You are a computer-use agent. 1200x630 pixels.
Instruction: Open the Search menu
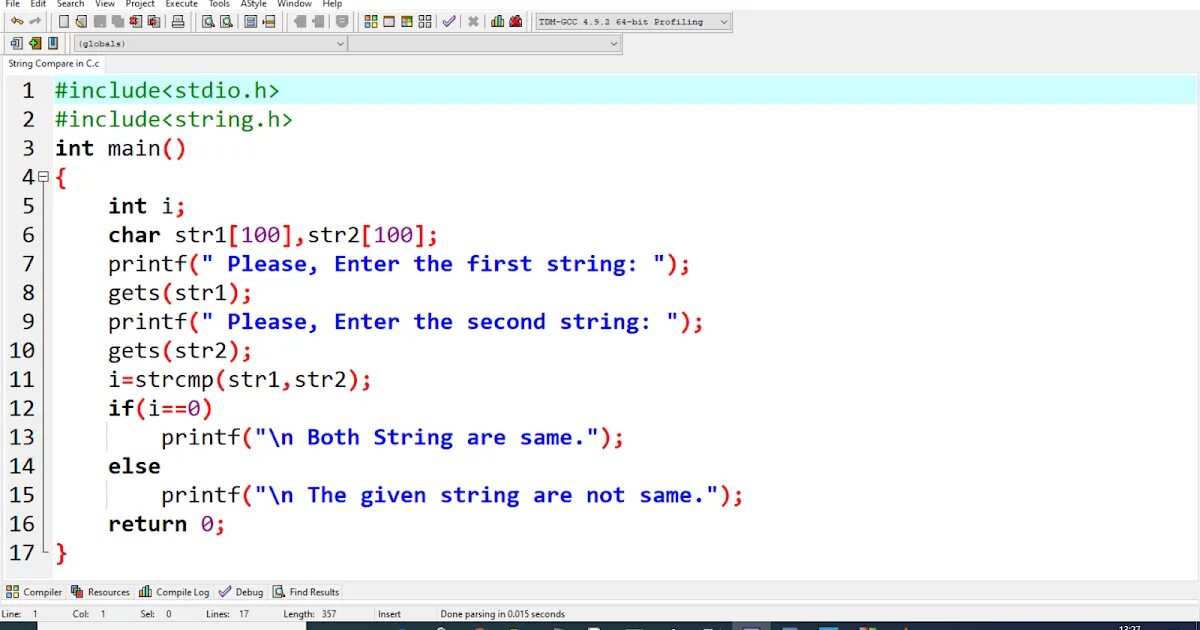tap(70, 4)
